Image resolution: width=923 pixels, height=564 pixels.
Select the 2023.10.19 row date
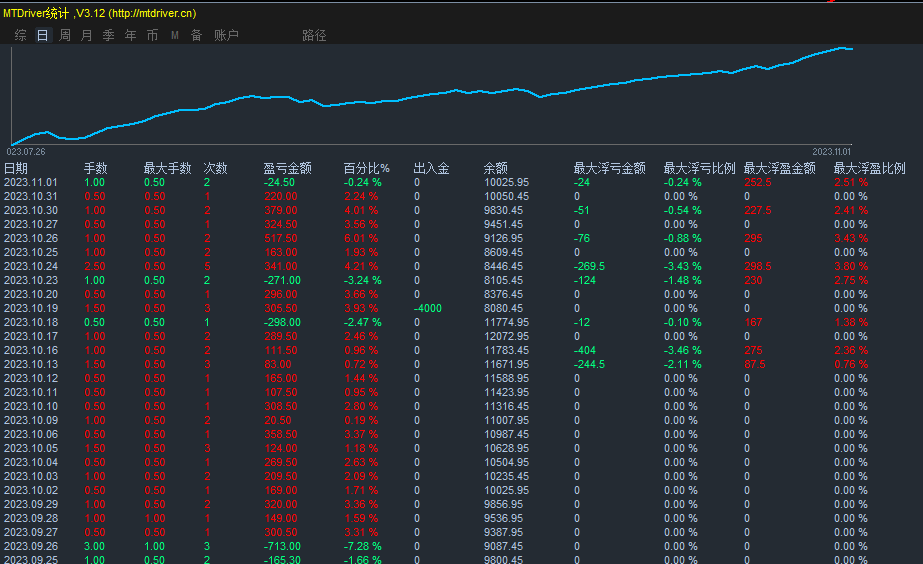pyautogui.click(x=31, y=309)
